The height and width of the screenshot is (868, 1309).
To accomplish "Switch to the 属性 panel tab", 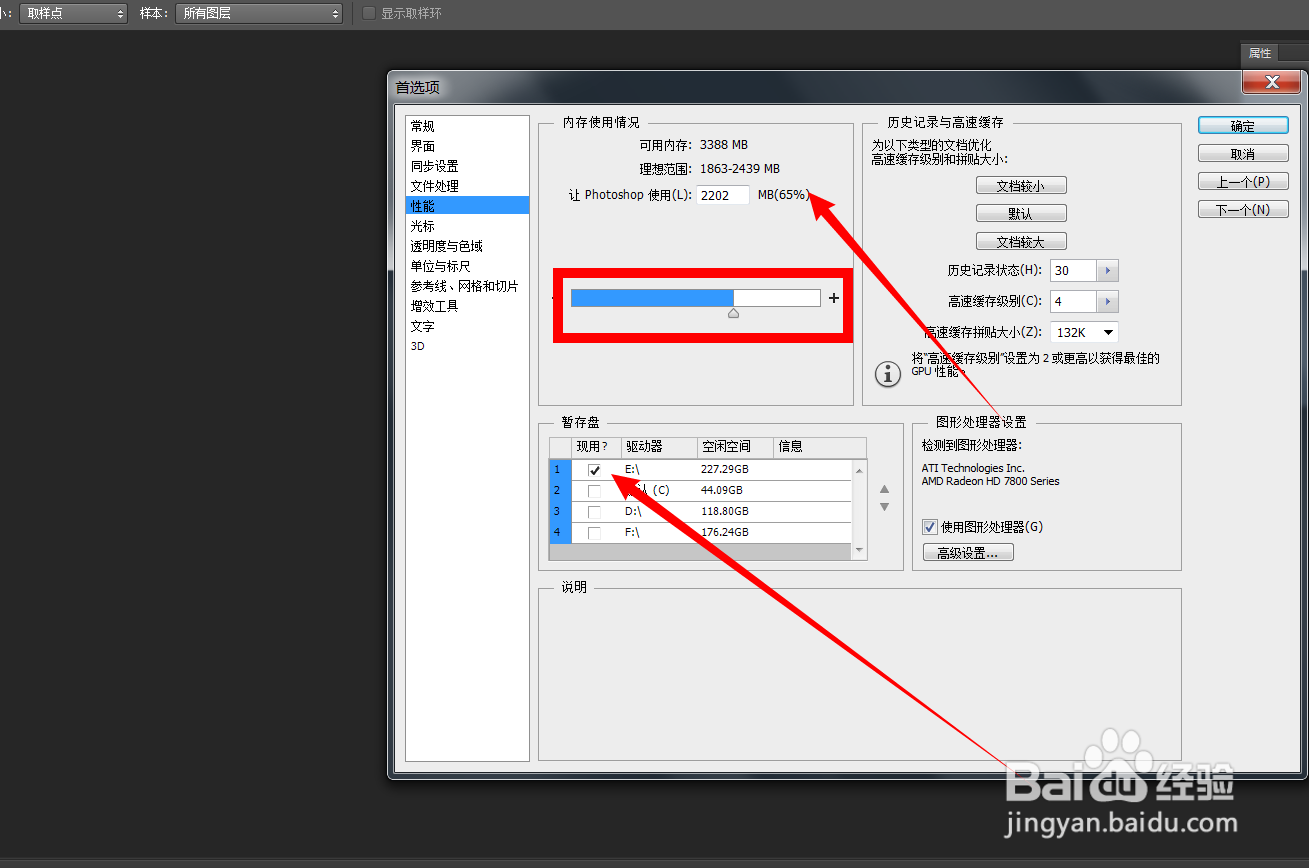I will 1260,53.
